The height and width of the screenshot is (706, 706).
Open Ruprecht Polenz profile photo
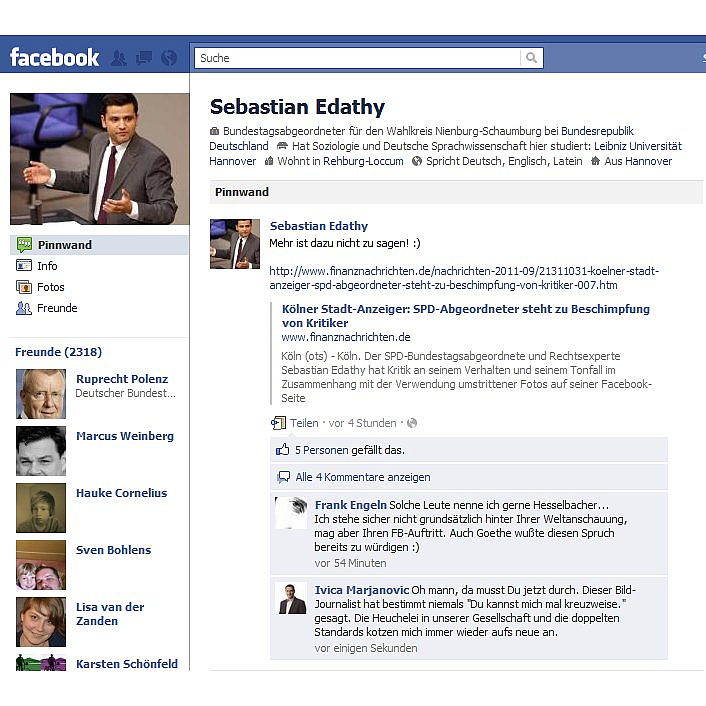[41, 394]
